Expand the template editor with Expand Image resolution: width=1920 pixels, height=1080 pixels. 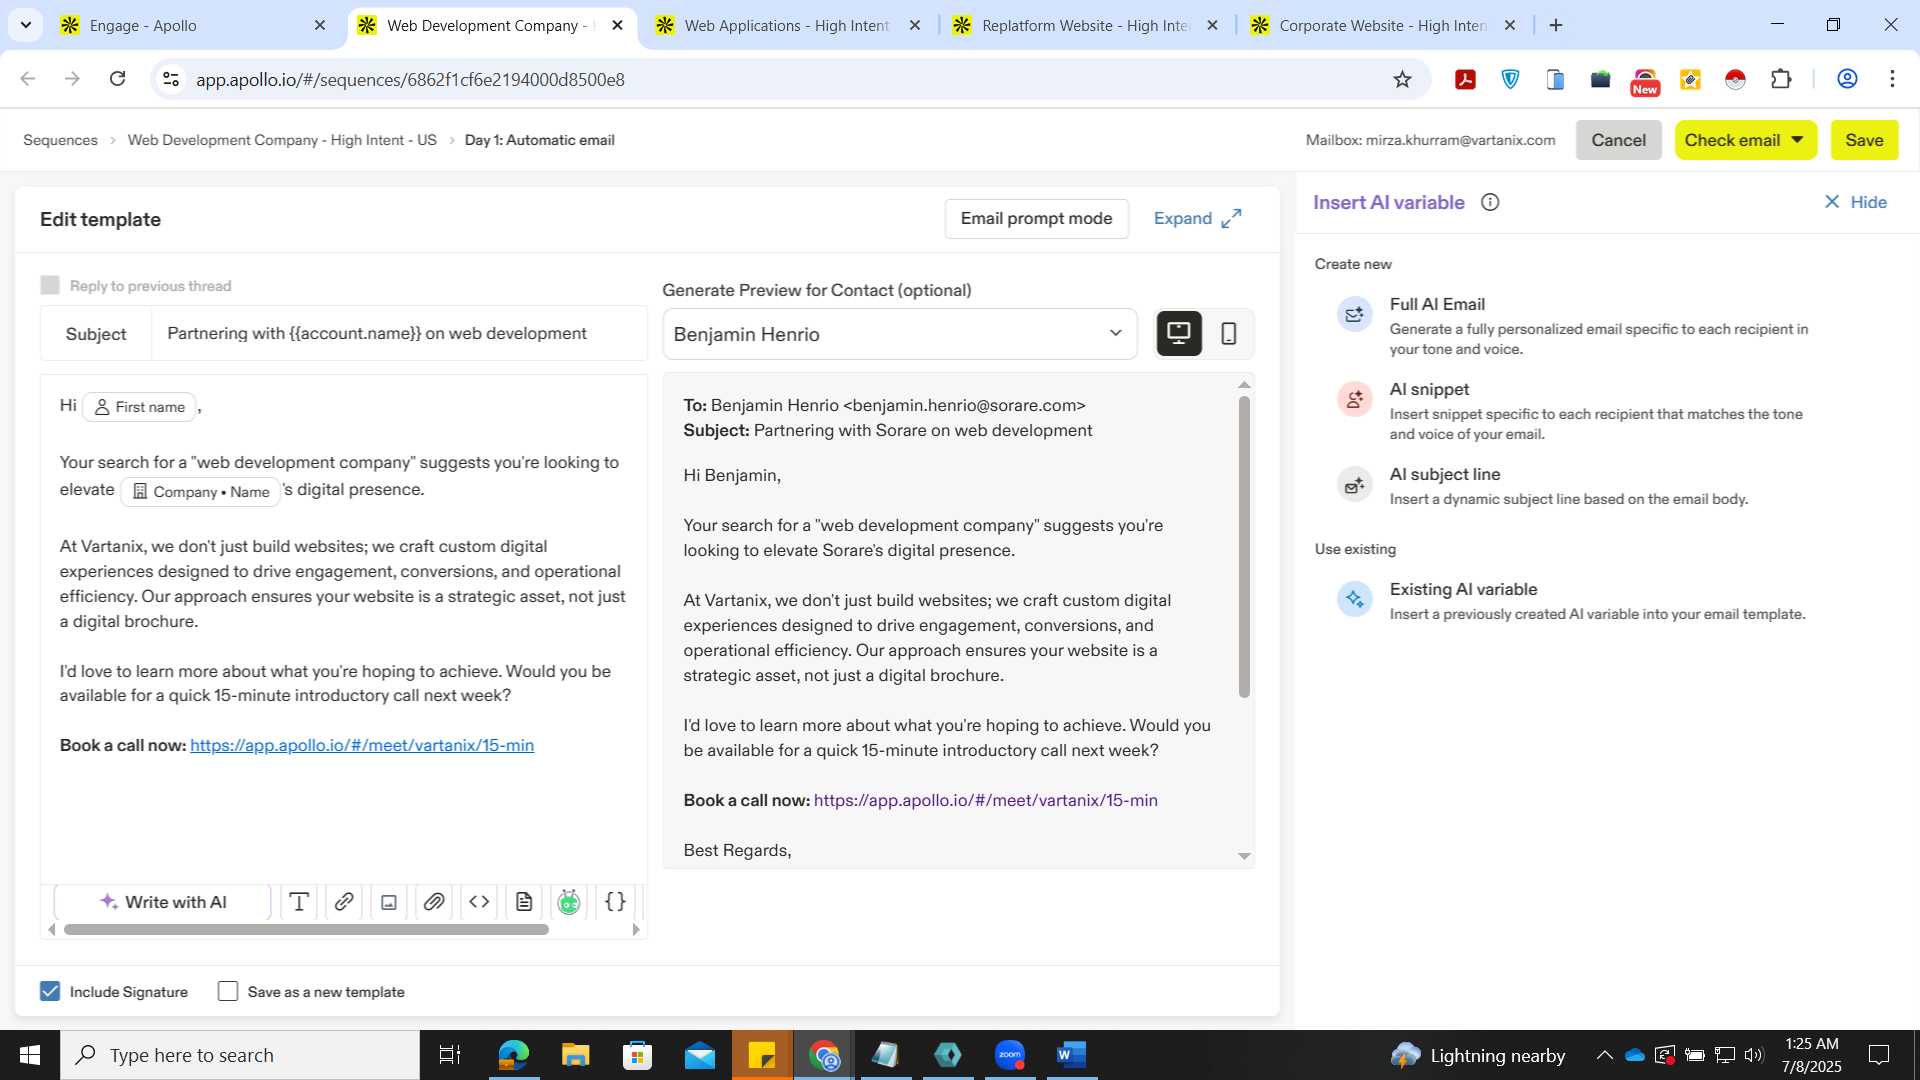1197,218
